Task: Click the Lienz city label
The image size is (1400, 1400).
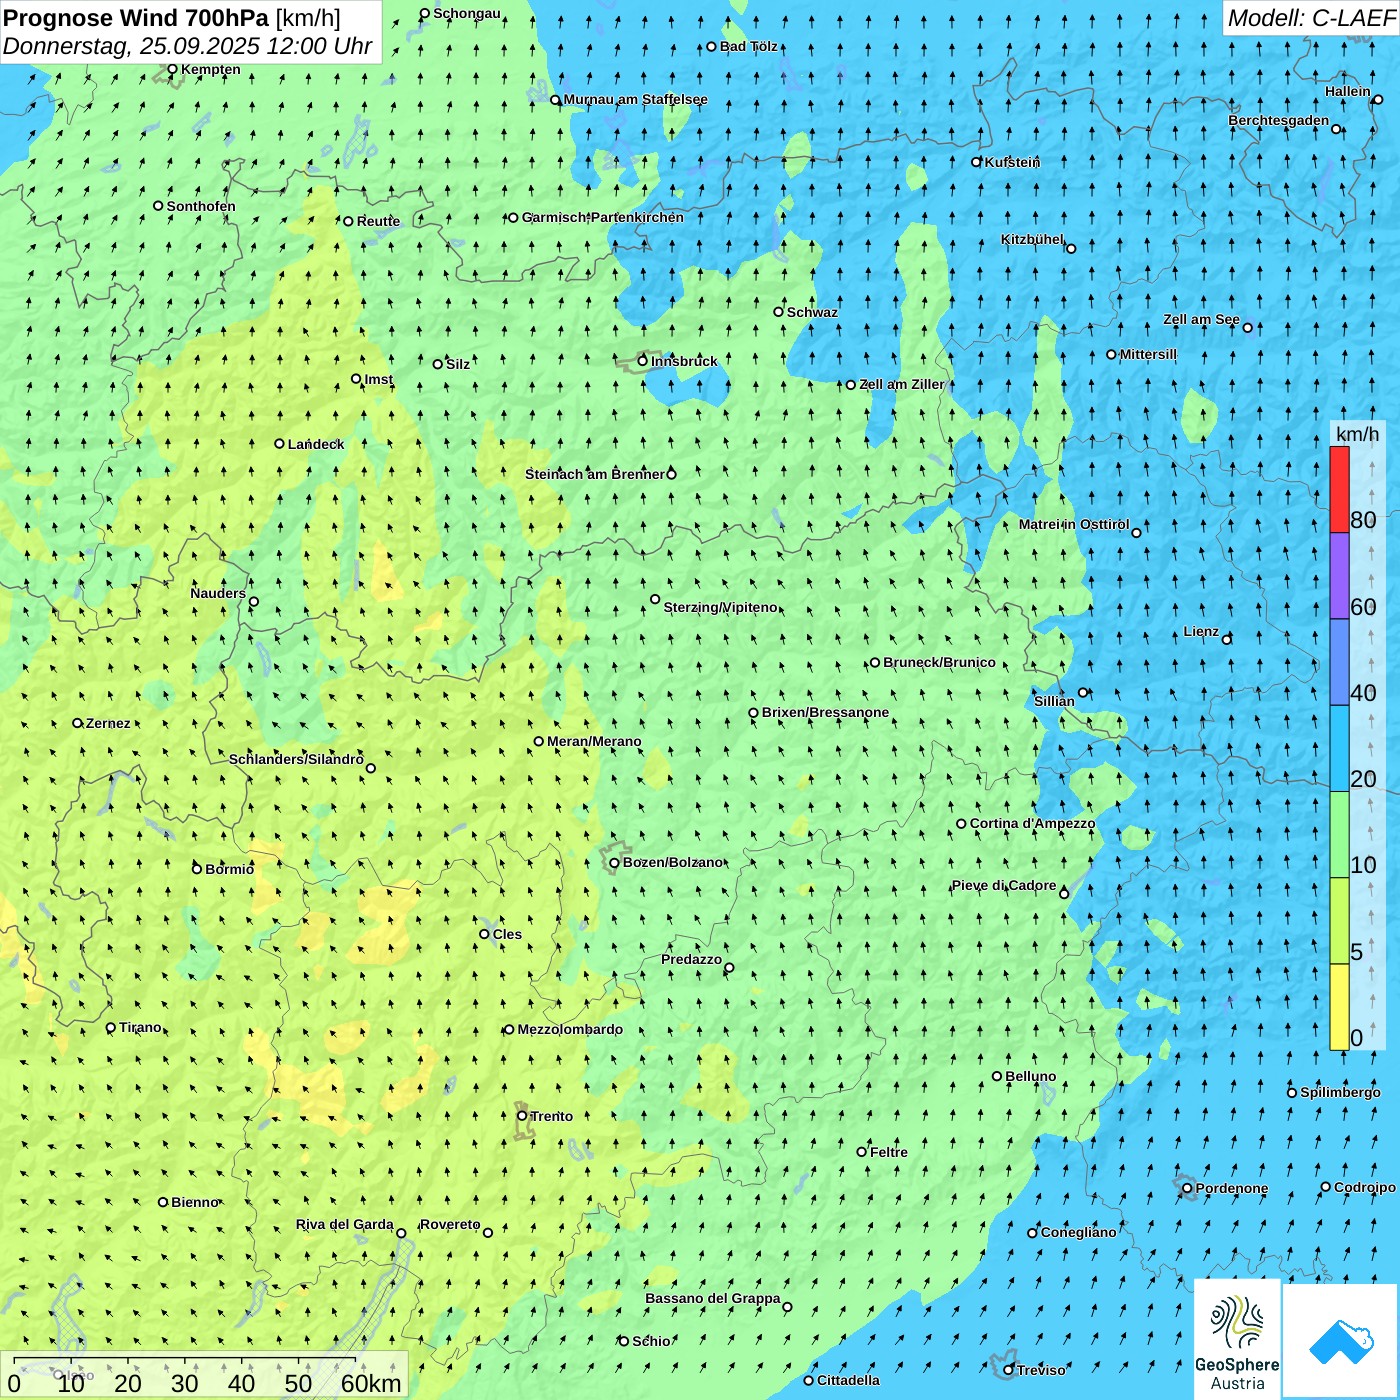Action: click(1201, 632)
